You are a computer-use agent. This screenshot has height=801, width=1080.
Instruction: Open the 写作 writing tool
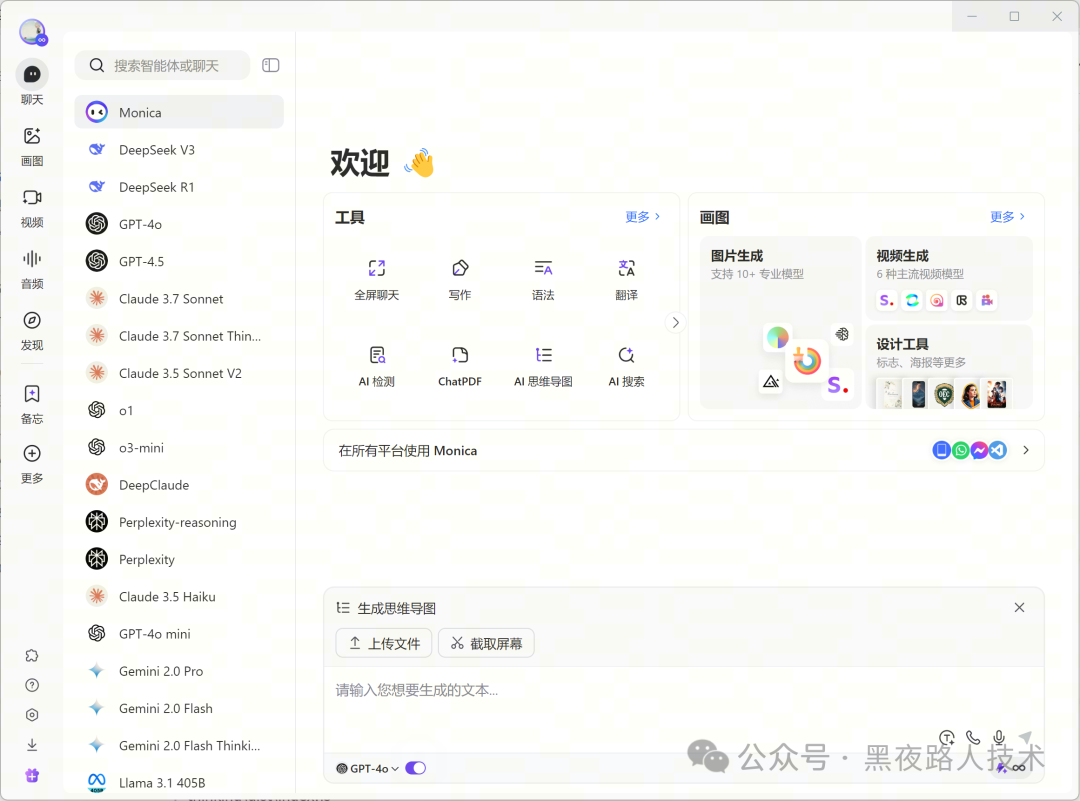point(460,280)
